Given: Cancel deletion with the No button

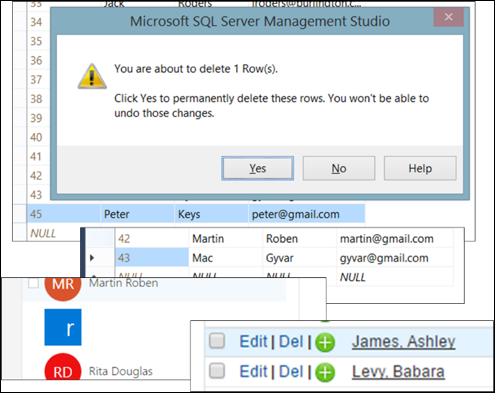Looking at the screenshot, I should [339, 168].
